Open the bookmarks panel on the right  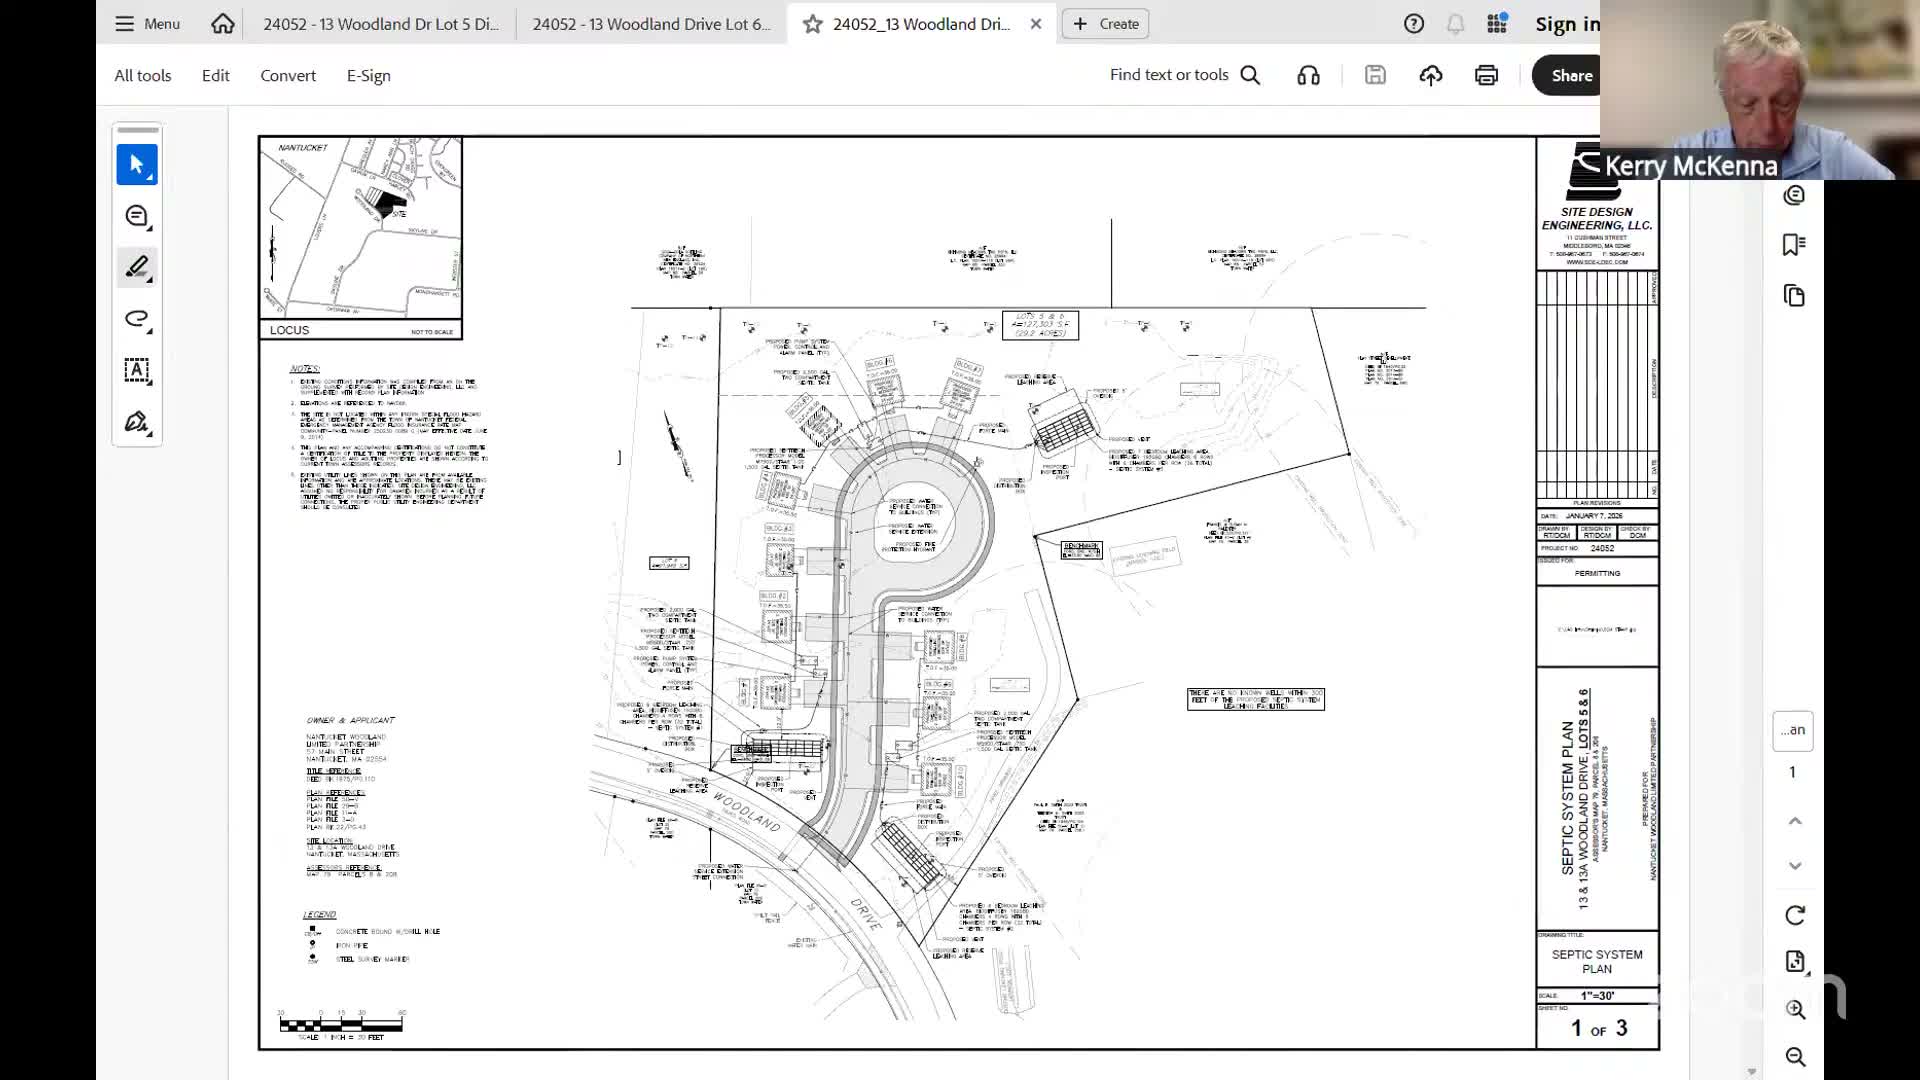click(x=1795, y=243)
